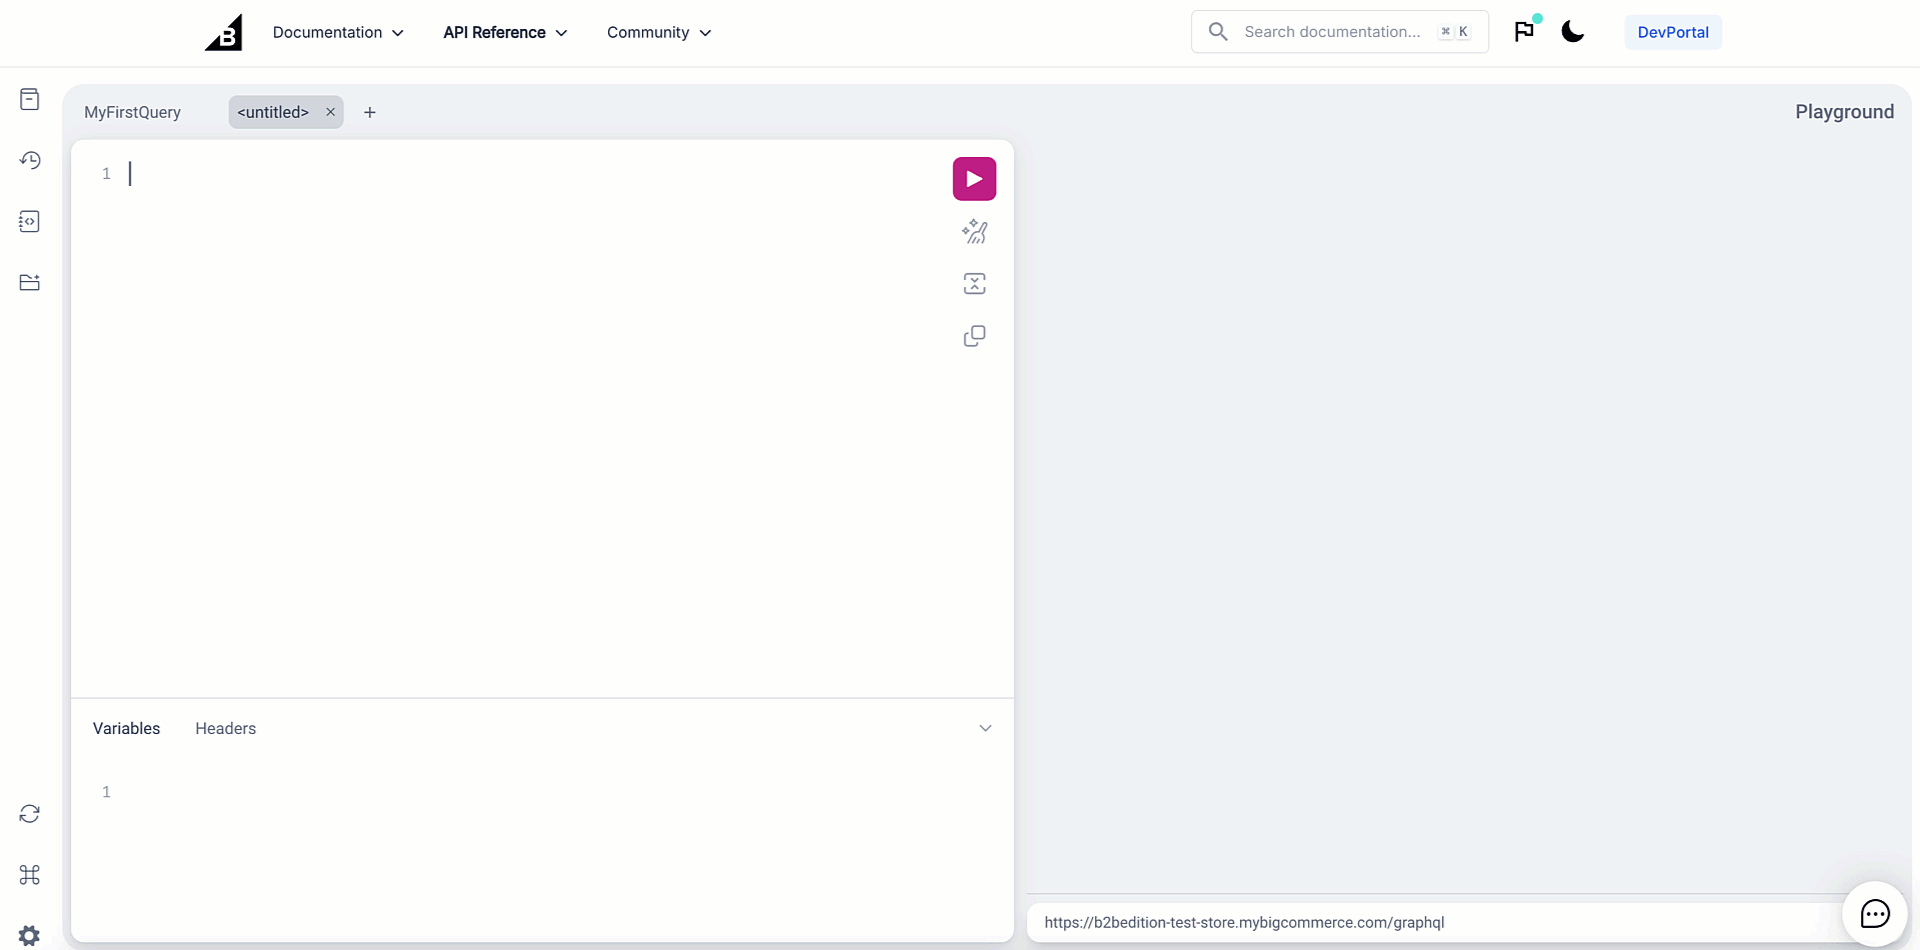Prettify the query using the broom icon
1920x950 pixels.
[x=974, y=231]
